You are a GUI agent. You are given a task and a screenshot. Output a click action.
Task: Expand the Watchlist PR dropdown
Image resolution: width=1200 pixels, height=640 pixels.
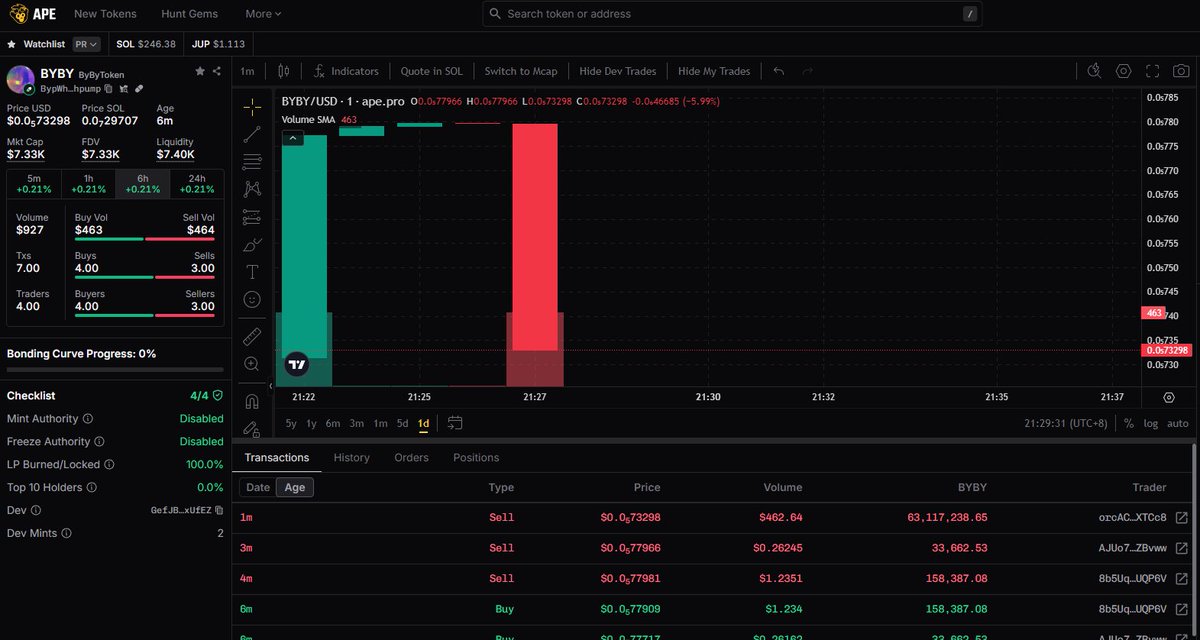pyautogui.click(x=87, y=44)
